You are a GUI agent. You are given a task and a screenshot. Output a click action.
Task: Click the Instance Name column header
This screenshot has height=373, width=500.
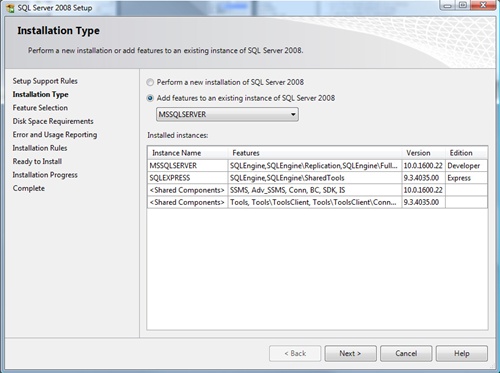pyautogui.click(x=188, y=153)
